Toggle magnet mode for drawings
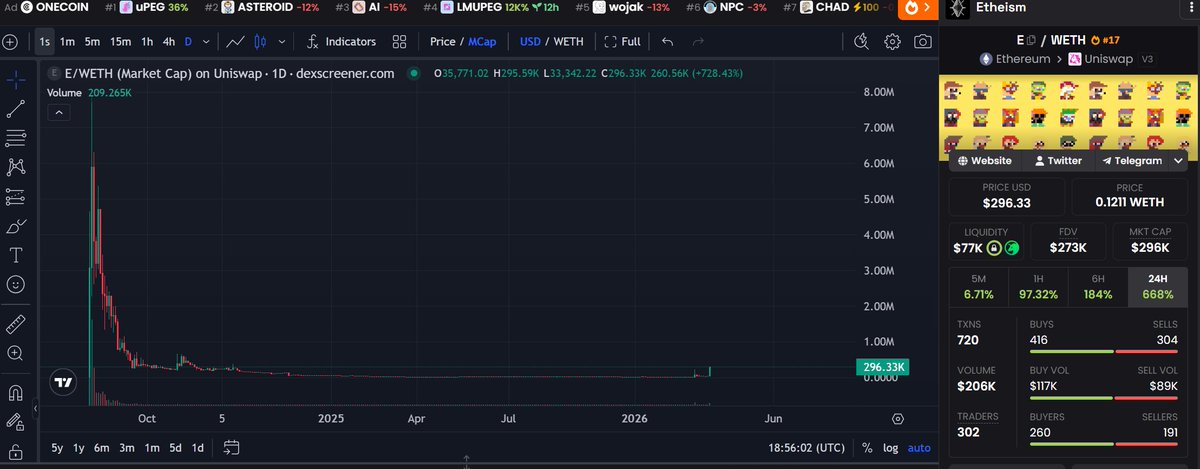Screen dimensions: 1200x469 tap(15, 392)
